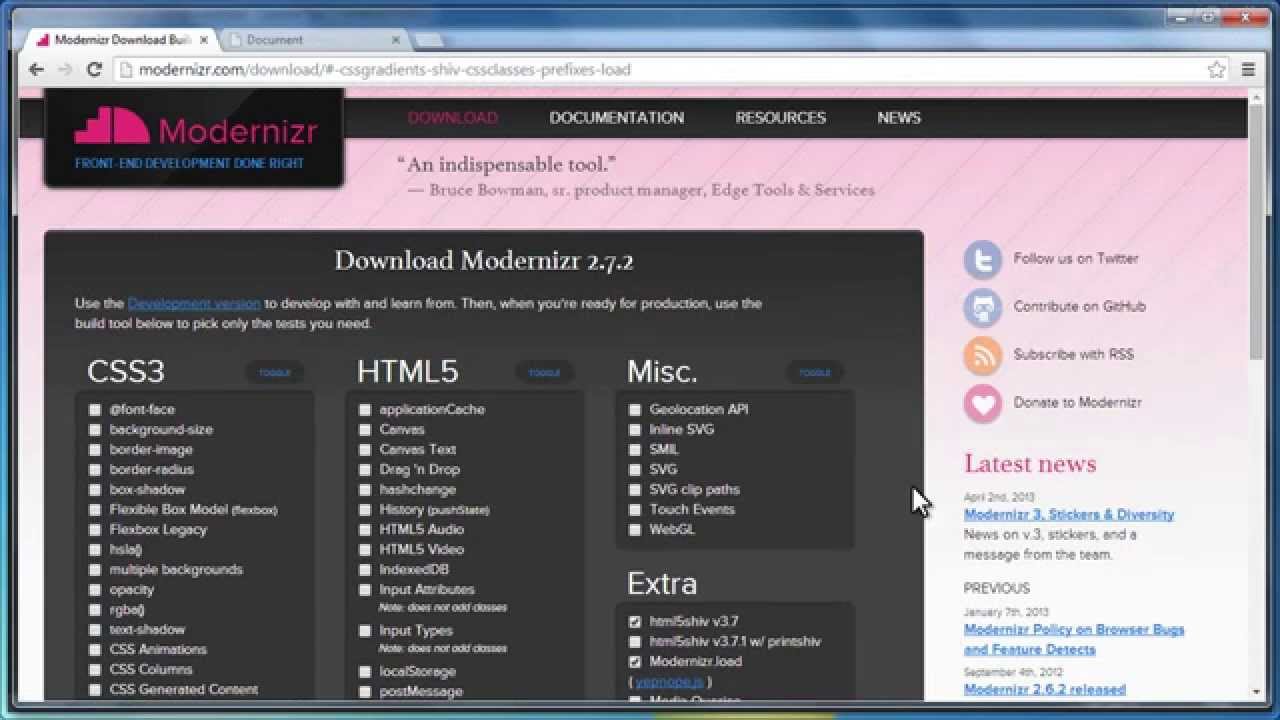Open the DOWNLOAD nav item
1280x720 pixels.
453,118
